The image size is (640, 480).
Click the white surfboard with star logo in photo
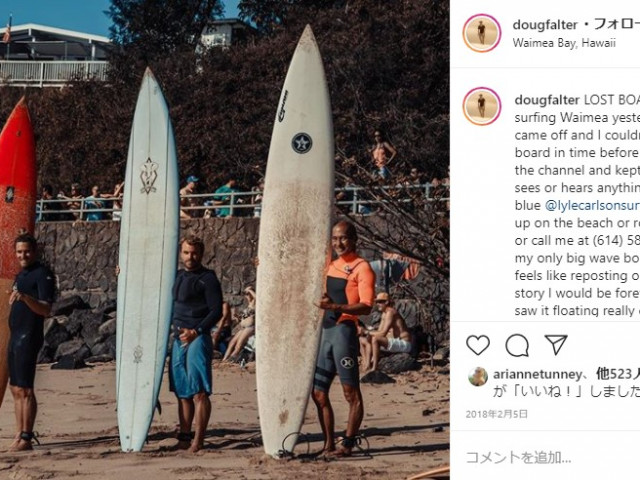[294, 243]
